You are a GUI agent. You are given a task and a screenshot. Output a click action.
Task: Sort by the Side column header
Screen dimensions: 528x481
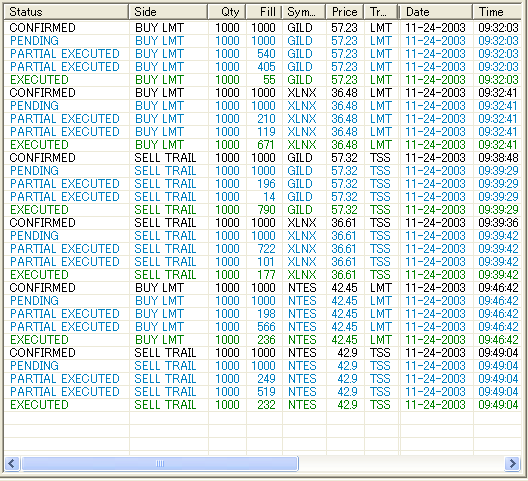tap(168, 12)
